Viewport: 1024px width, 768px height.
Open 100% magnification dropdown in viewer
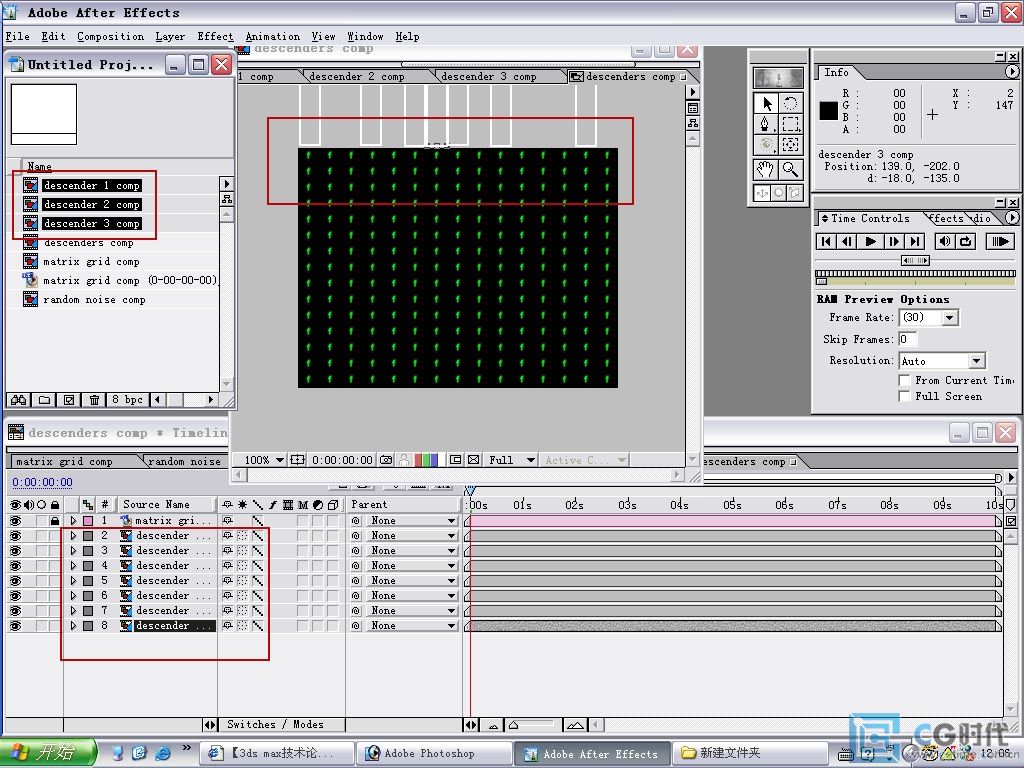click(264, 460)
